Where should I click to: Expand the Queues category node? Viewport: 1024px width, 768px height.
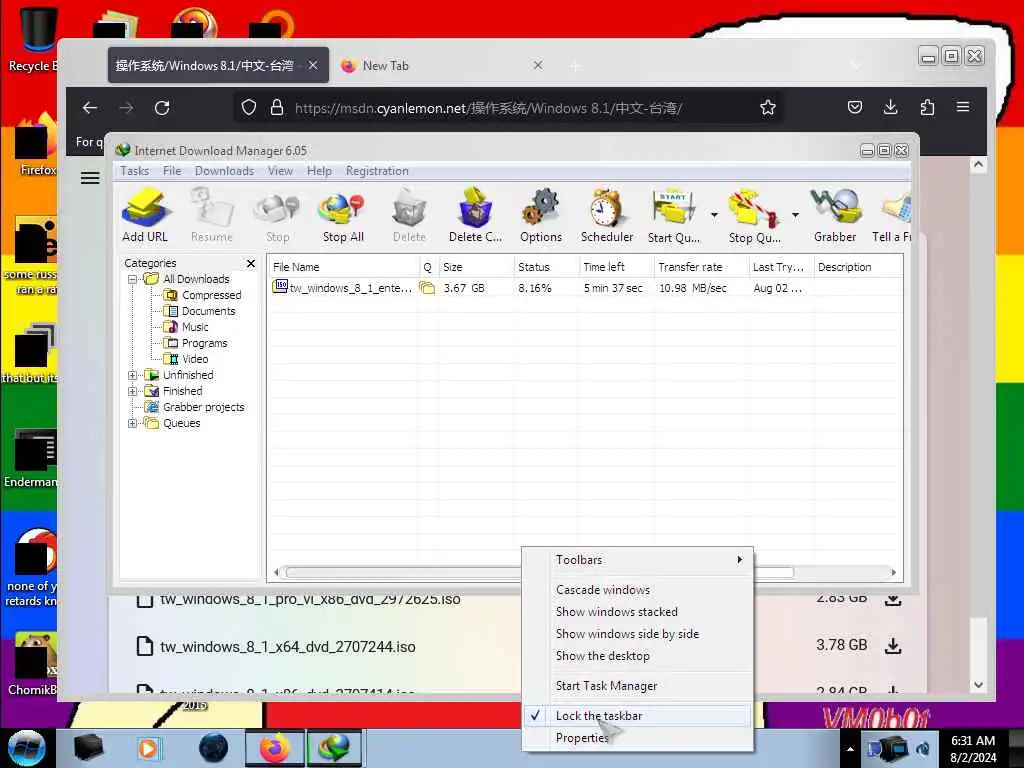(133, 423)
